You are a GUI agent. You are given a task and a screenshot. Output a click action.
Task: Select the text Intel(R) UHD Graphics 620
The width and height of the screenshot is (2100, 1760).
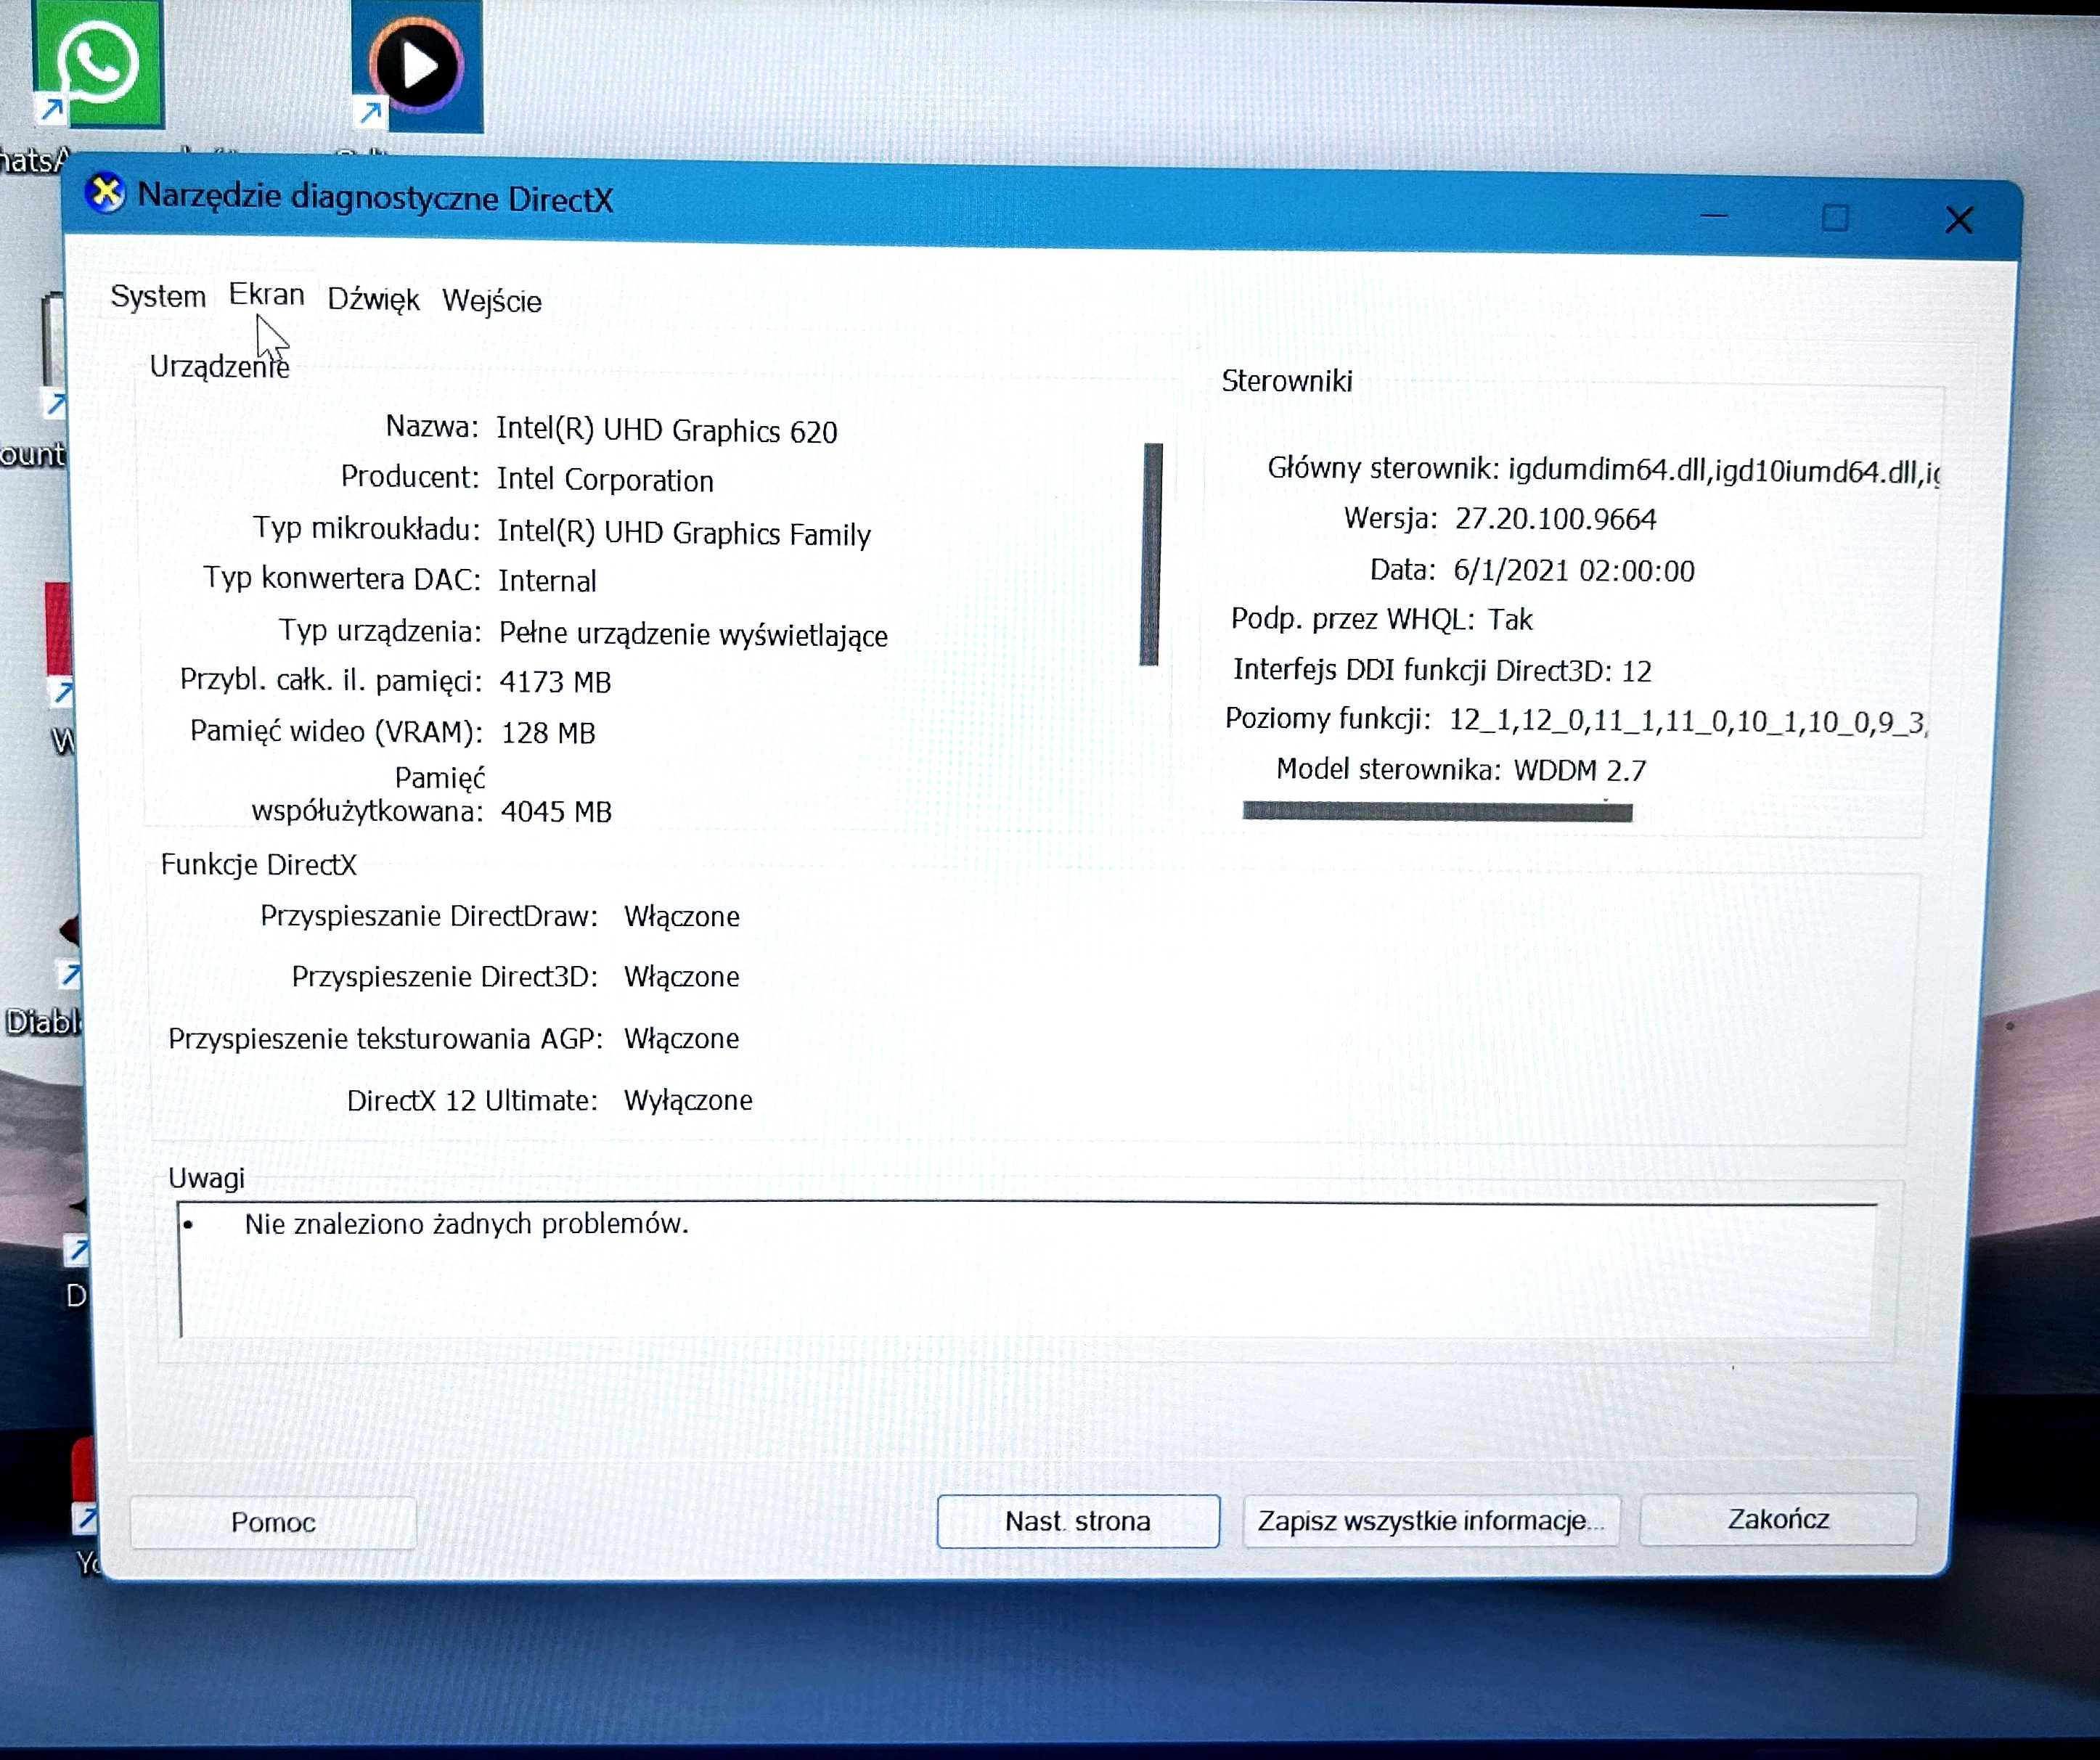click(x=667, y=430)
